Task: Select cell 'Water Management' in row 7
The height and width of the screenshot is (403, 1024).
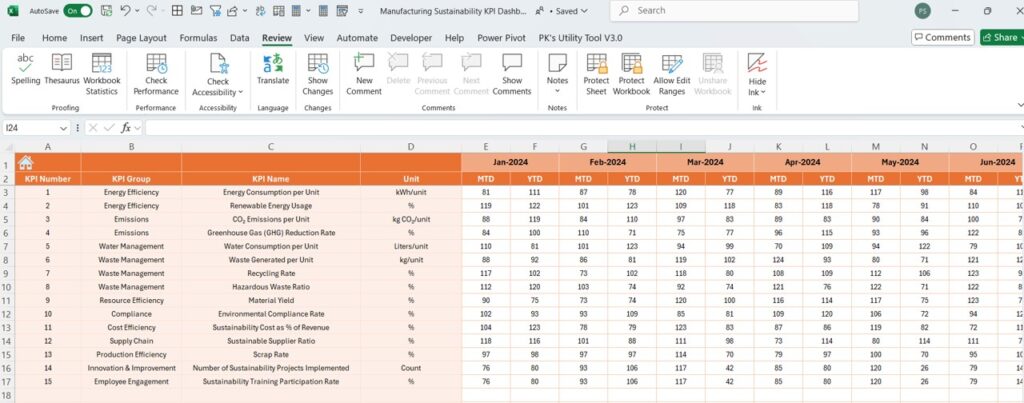Action: [131, 246]
